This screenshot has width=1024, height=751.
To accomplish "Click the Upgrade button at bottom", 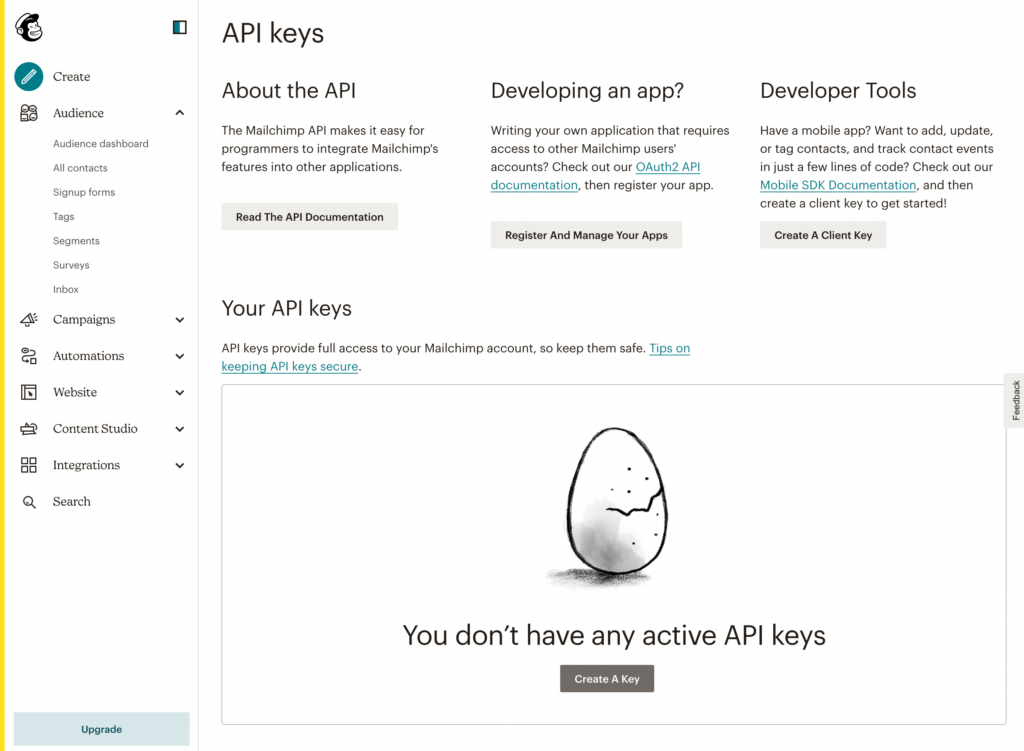I will (101, 729).
